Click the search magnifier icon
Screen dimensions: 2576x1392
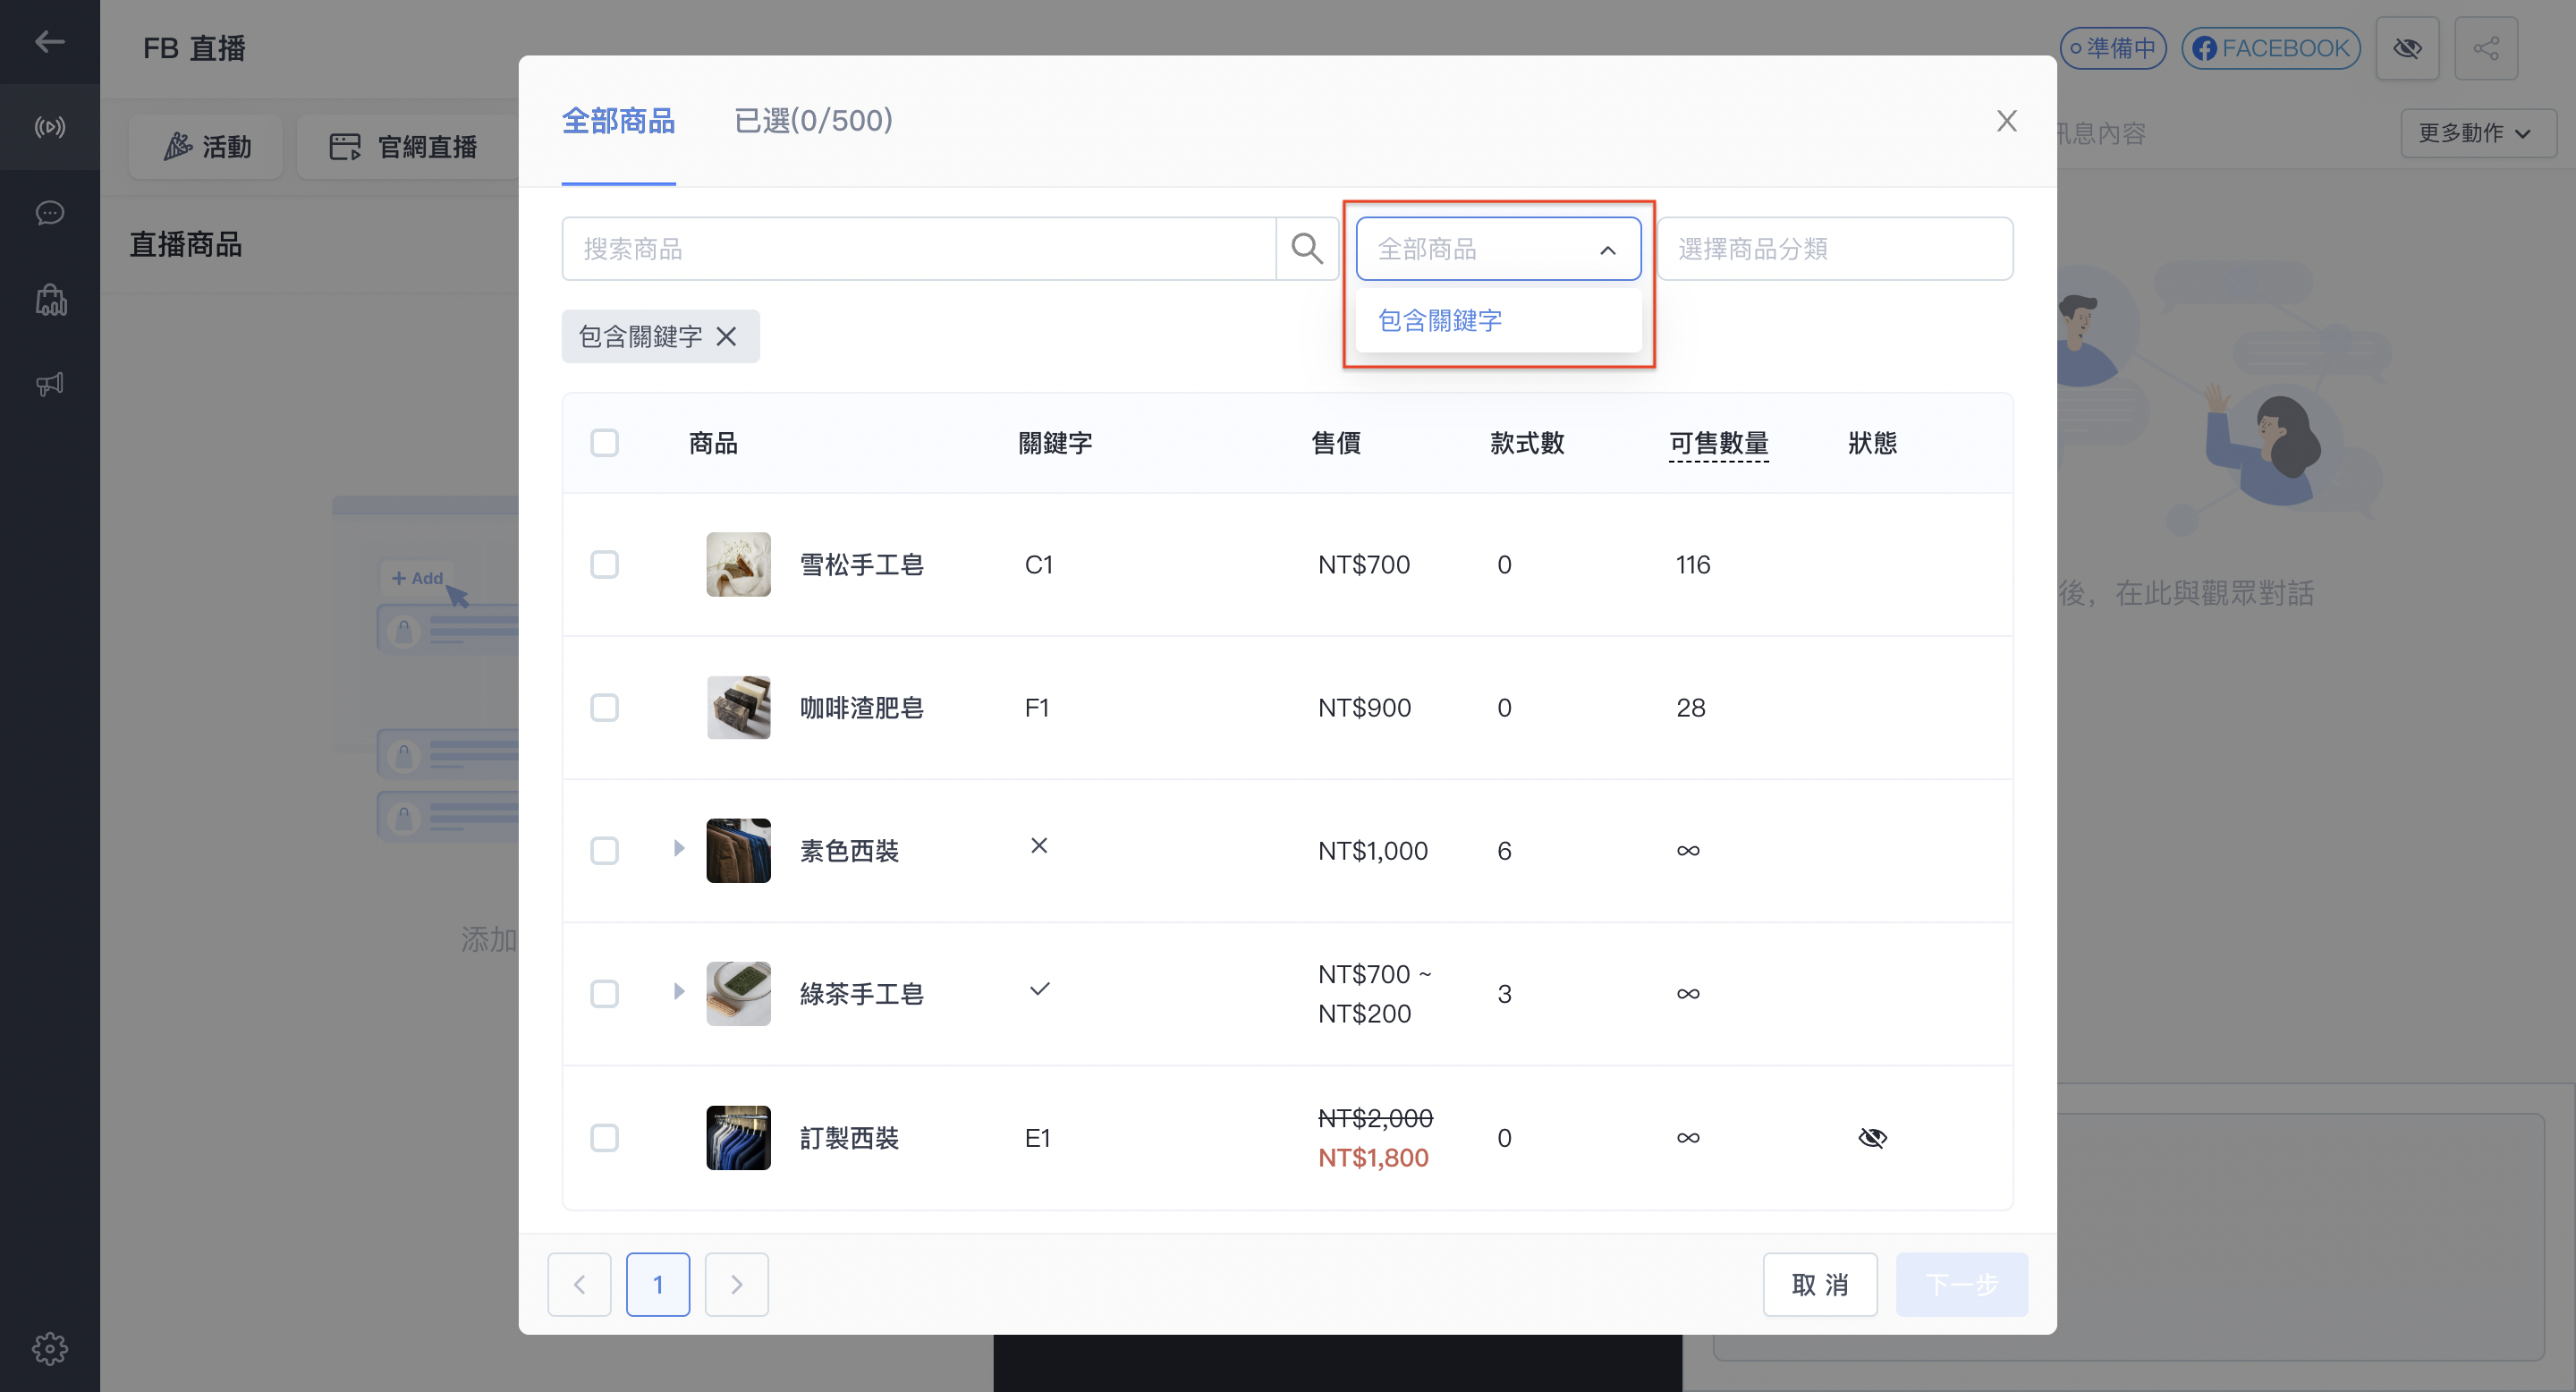(x=1307, y=248)
